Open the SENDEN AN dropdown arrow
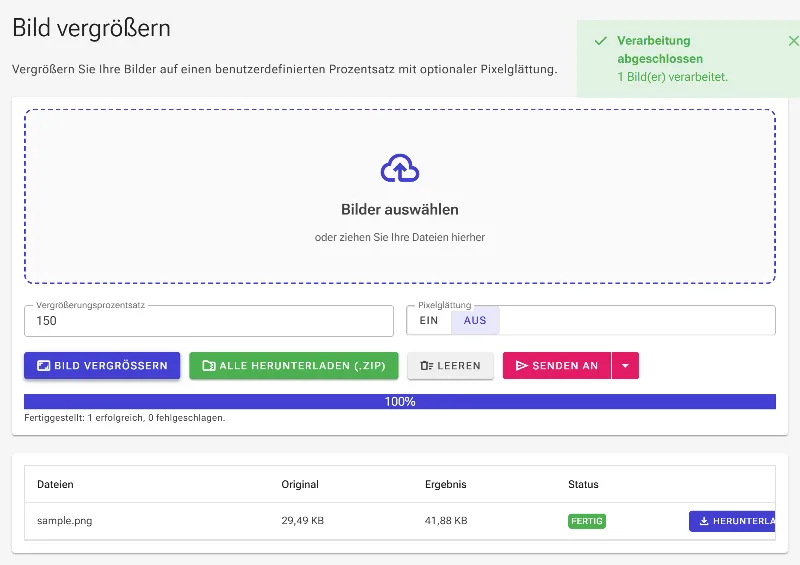 [x=625, y=365]
